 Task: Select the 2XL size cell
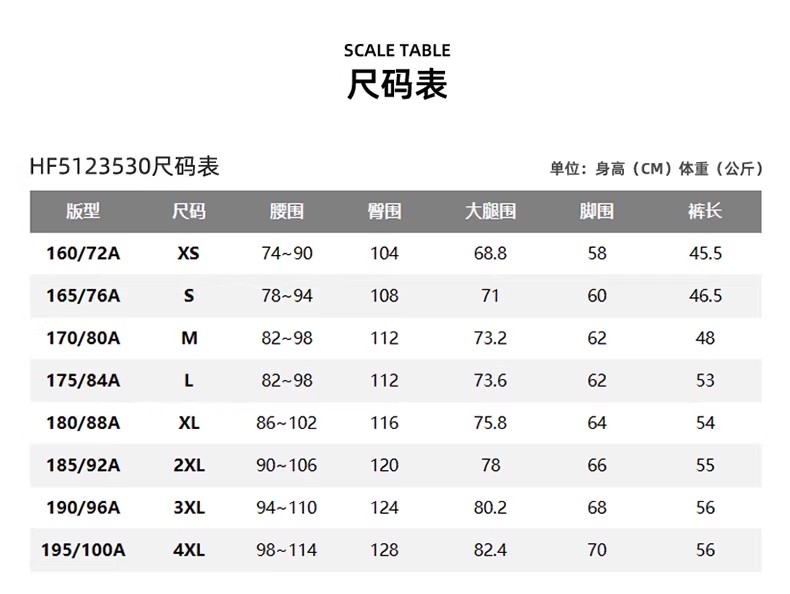tap(189, 465)
